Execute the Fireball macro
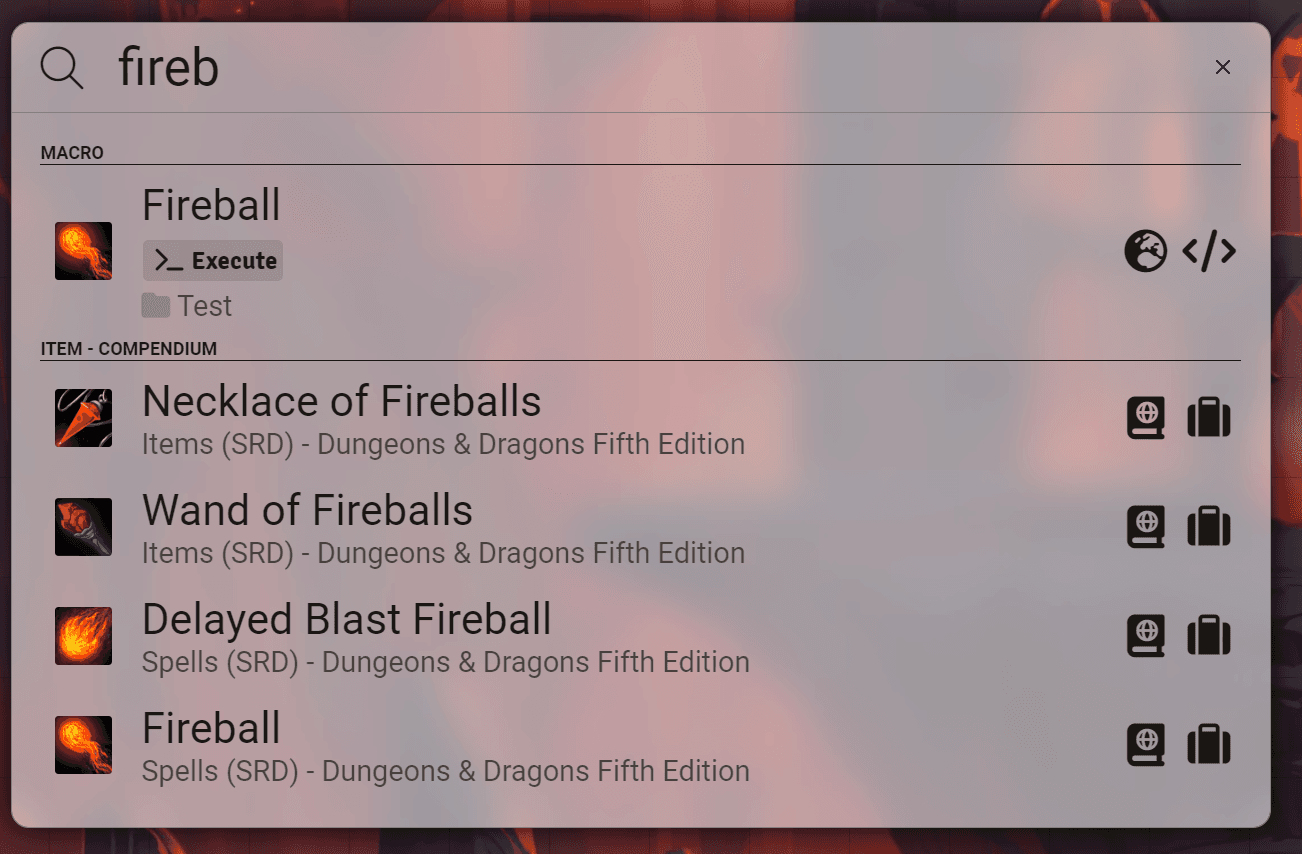Viewport: 1302px width, 854px height. (213, 261)
